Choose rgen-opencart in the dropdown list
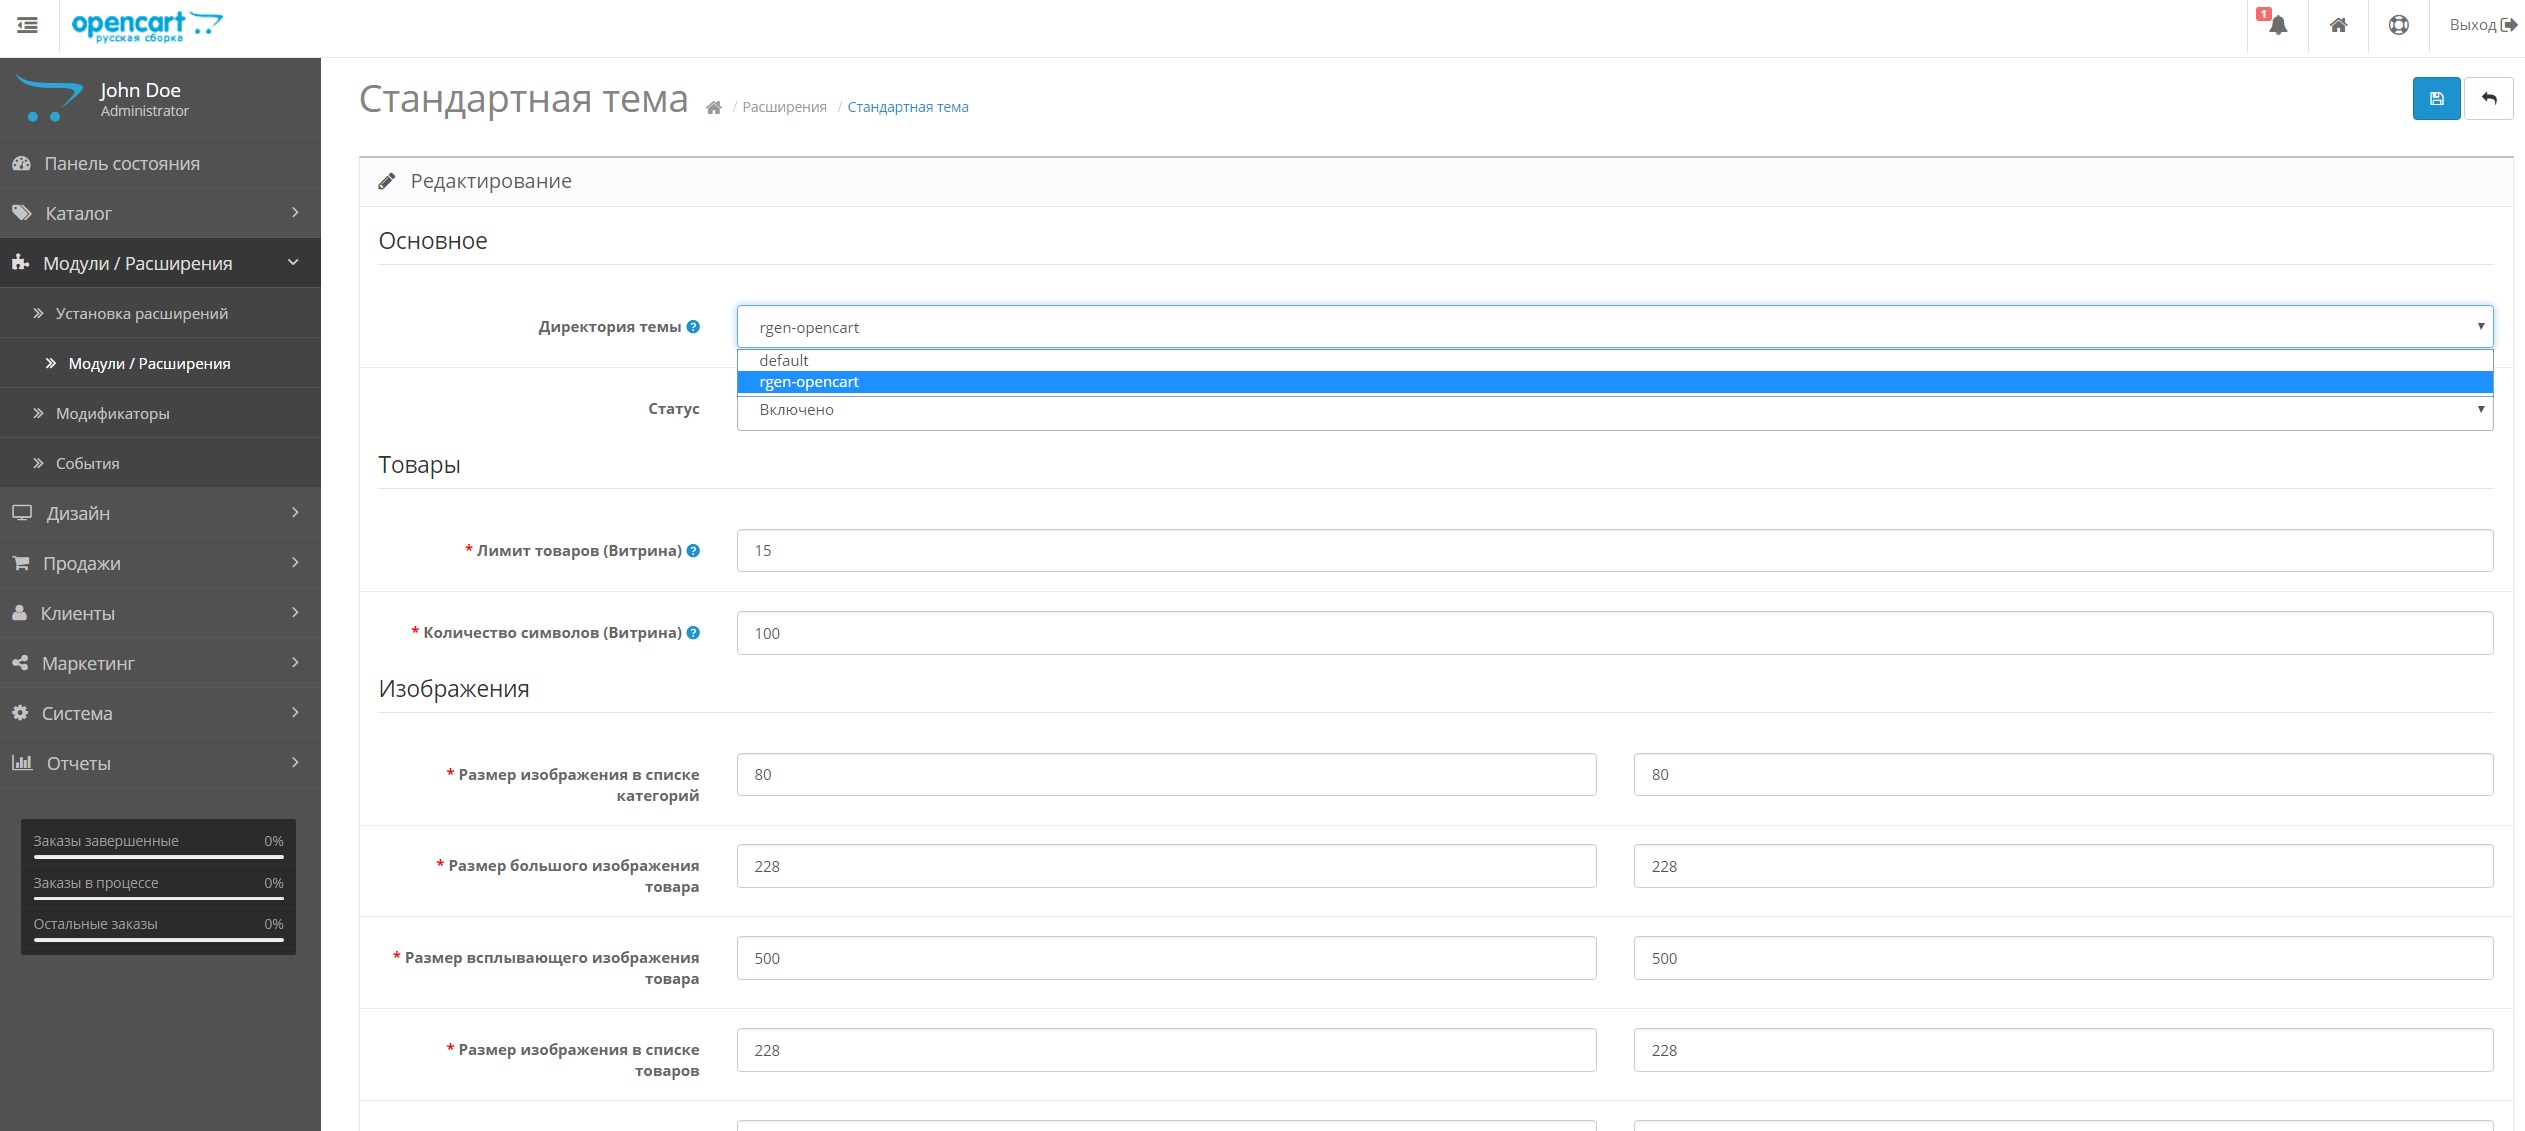The height and width of the screenshot is (1131, 2525). [809, 382]
